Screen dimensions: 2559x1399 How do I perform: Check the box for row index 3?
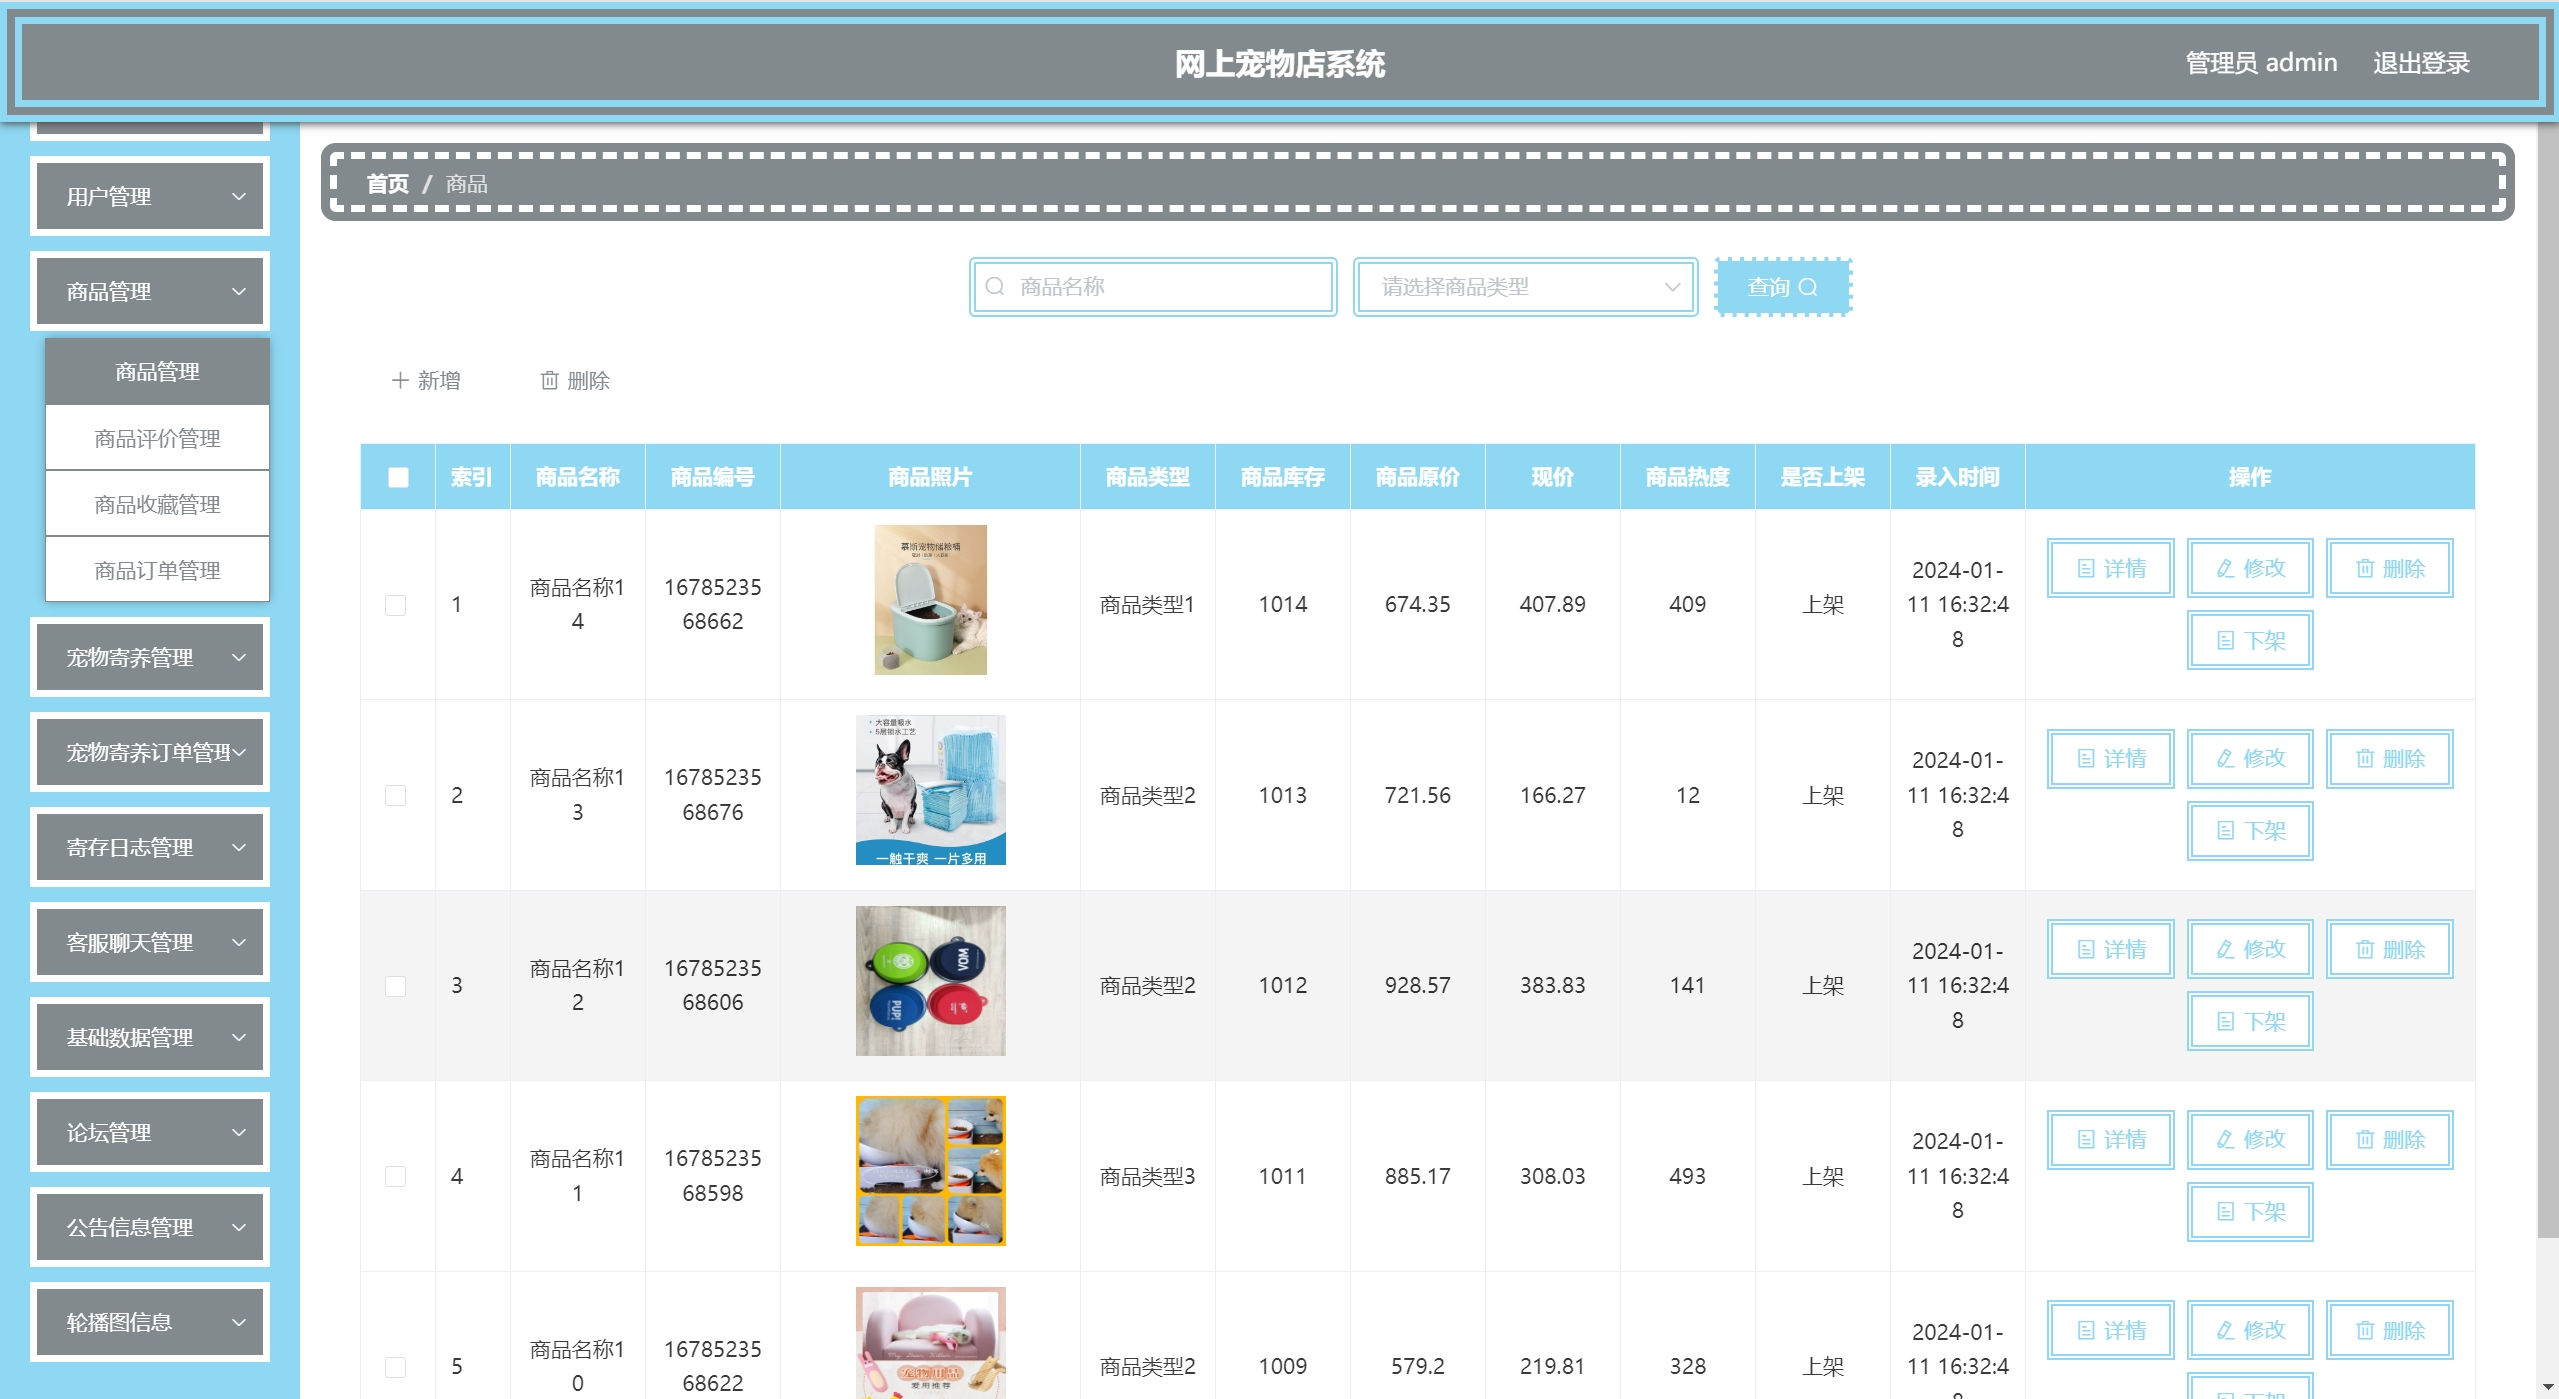click(396, 987)
